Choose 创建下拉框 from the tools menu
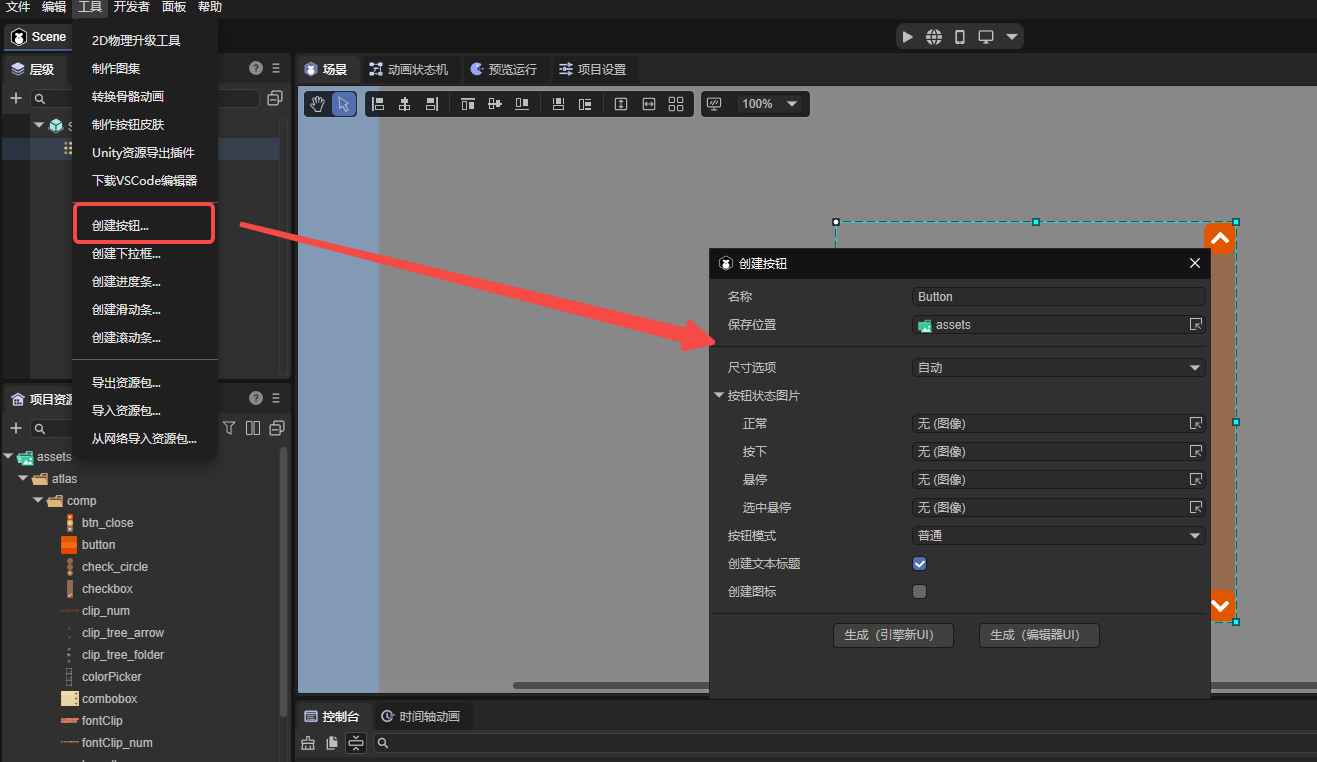This screenshot has height=762, width=1317. (126, 254)
